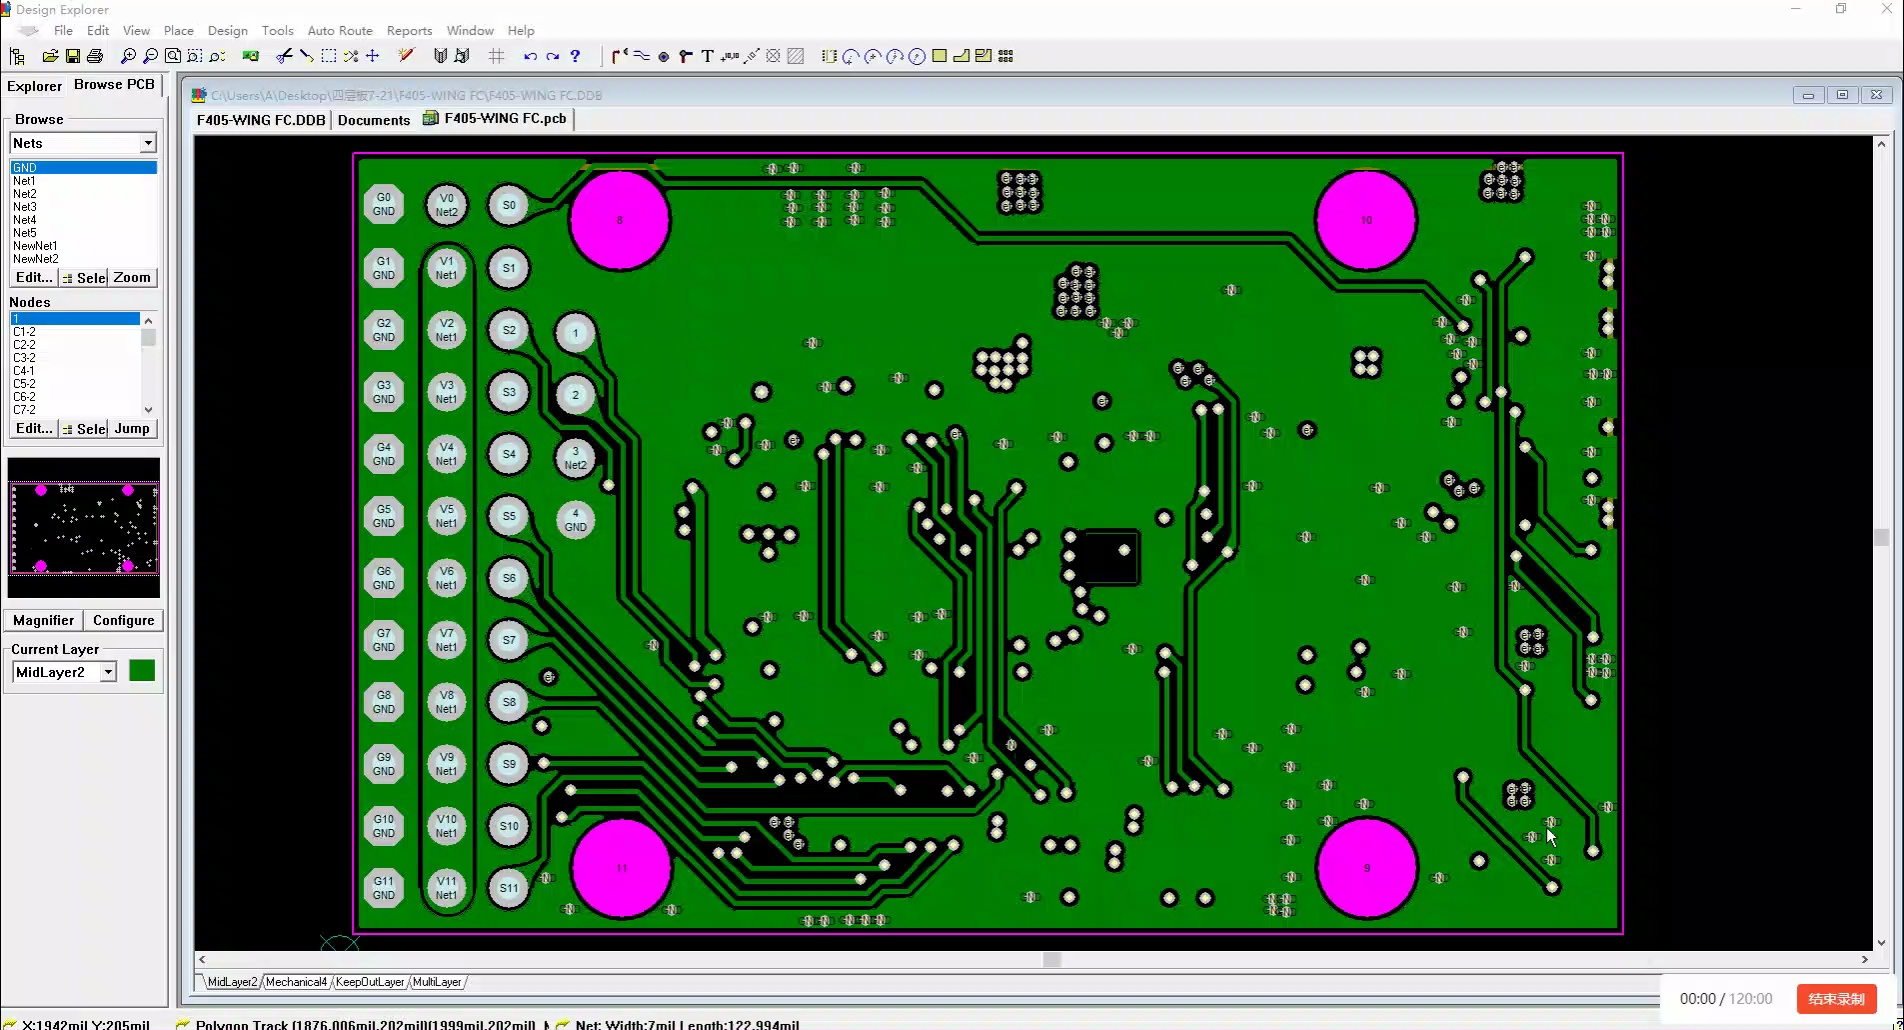Switch to the Mechanical4 layer tab
This screenshot has height=1030, width=1904.
point(296,982)
